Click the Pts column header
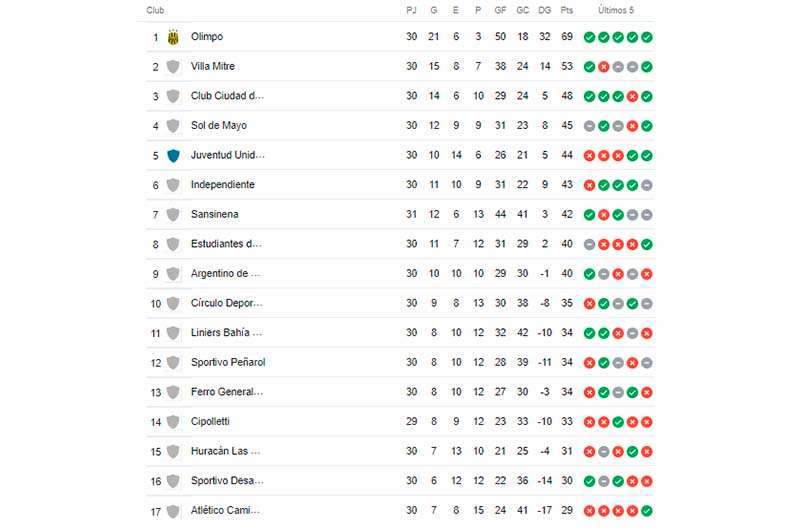 (566, 10)
